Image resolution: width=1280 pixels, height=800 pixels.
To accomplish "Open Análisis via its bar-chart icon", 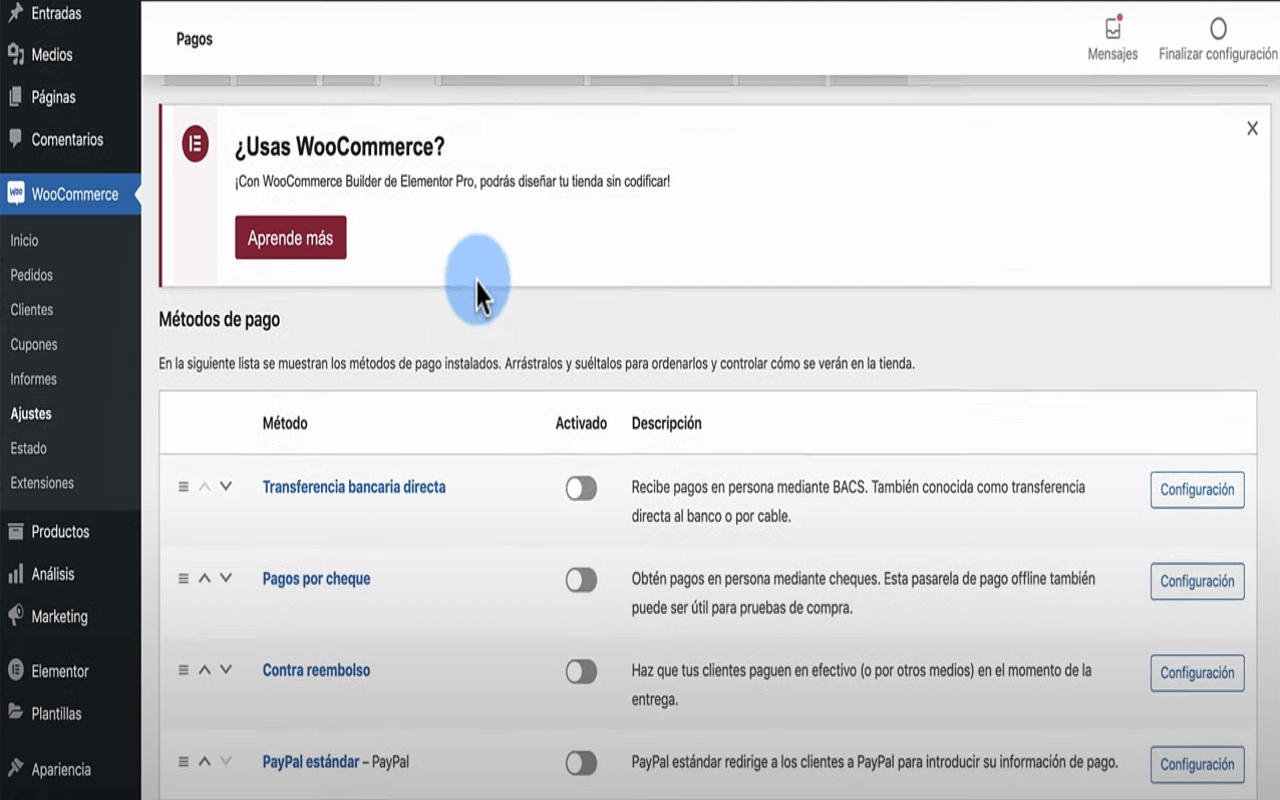I will [x=17, y=573].
